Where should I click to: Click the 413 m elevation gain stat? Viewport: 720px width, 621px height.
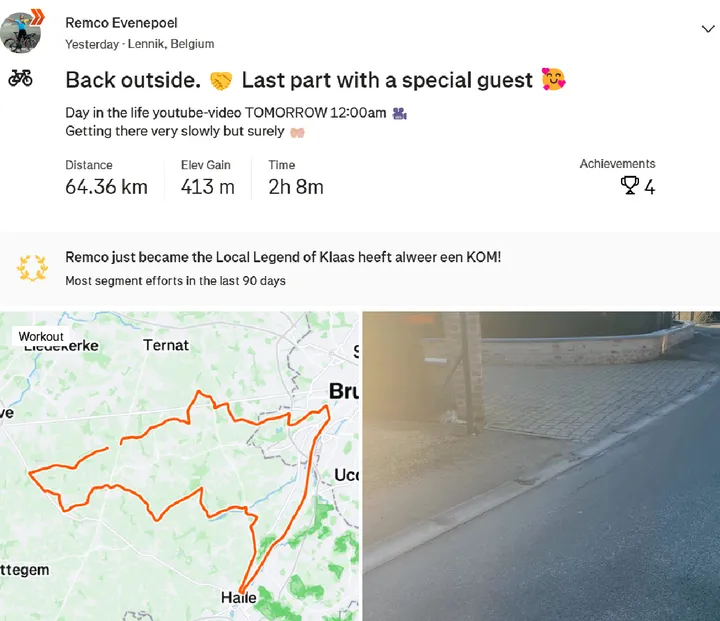point(208,186)
